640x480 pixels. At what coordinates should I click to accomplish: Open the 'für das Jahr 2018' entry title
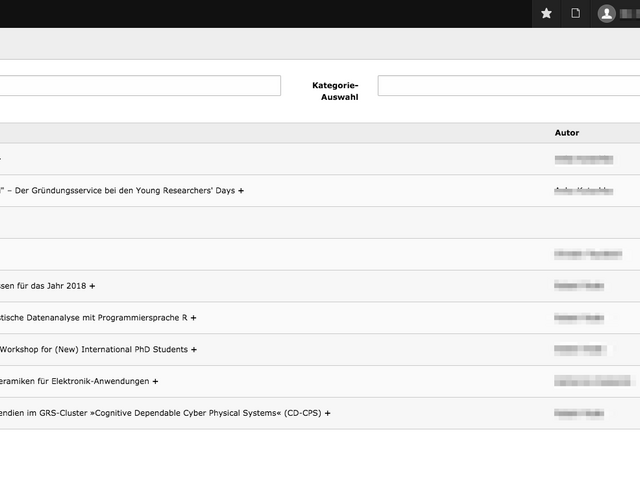coord(42,286)
